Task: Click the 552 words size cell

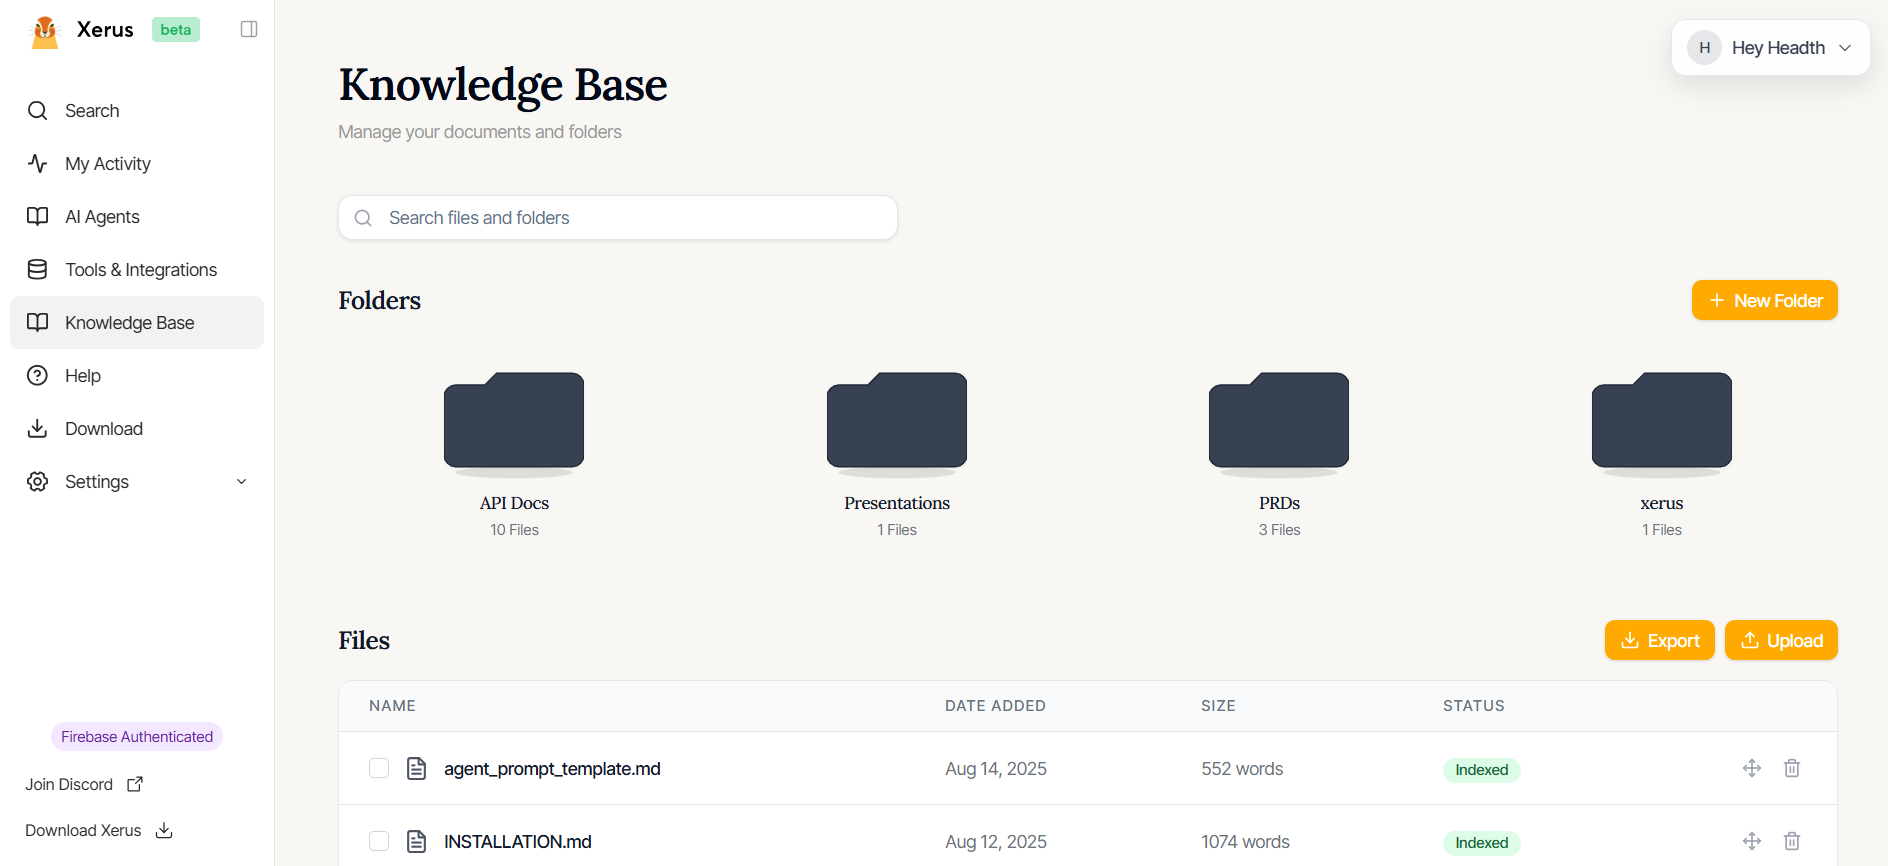Action: pos(1242,769)
